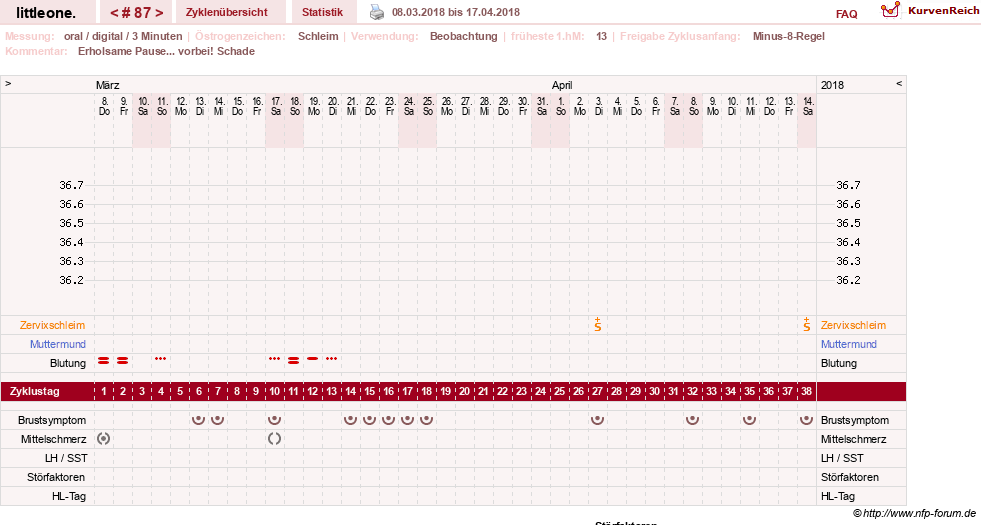This screenshot has height=525, width=981.
Task: Select the Brustsymptom marker on cycle day 16
Action: [389, 420]
